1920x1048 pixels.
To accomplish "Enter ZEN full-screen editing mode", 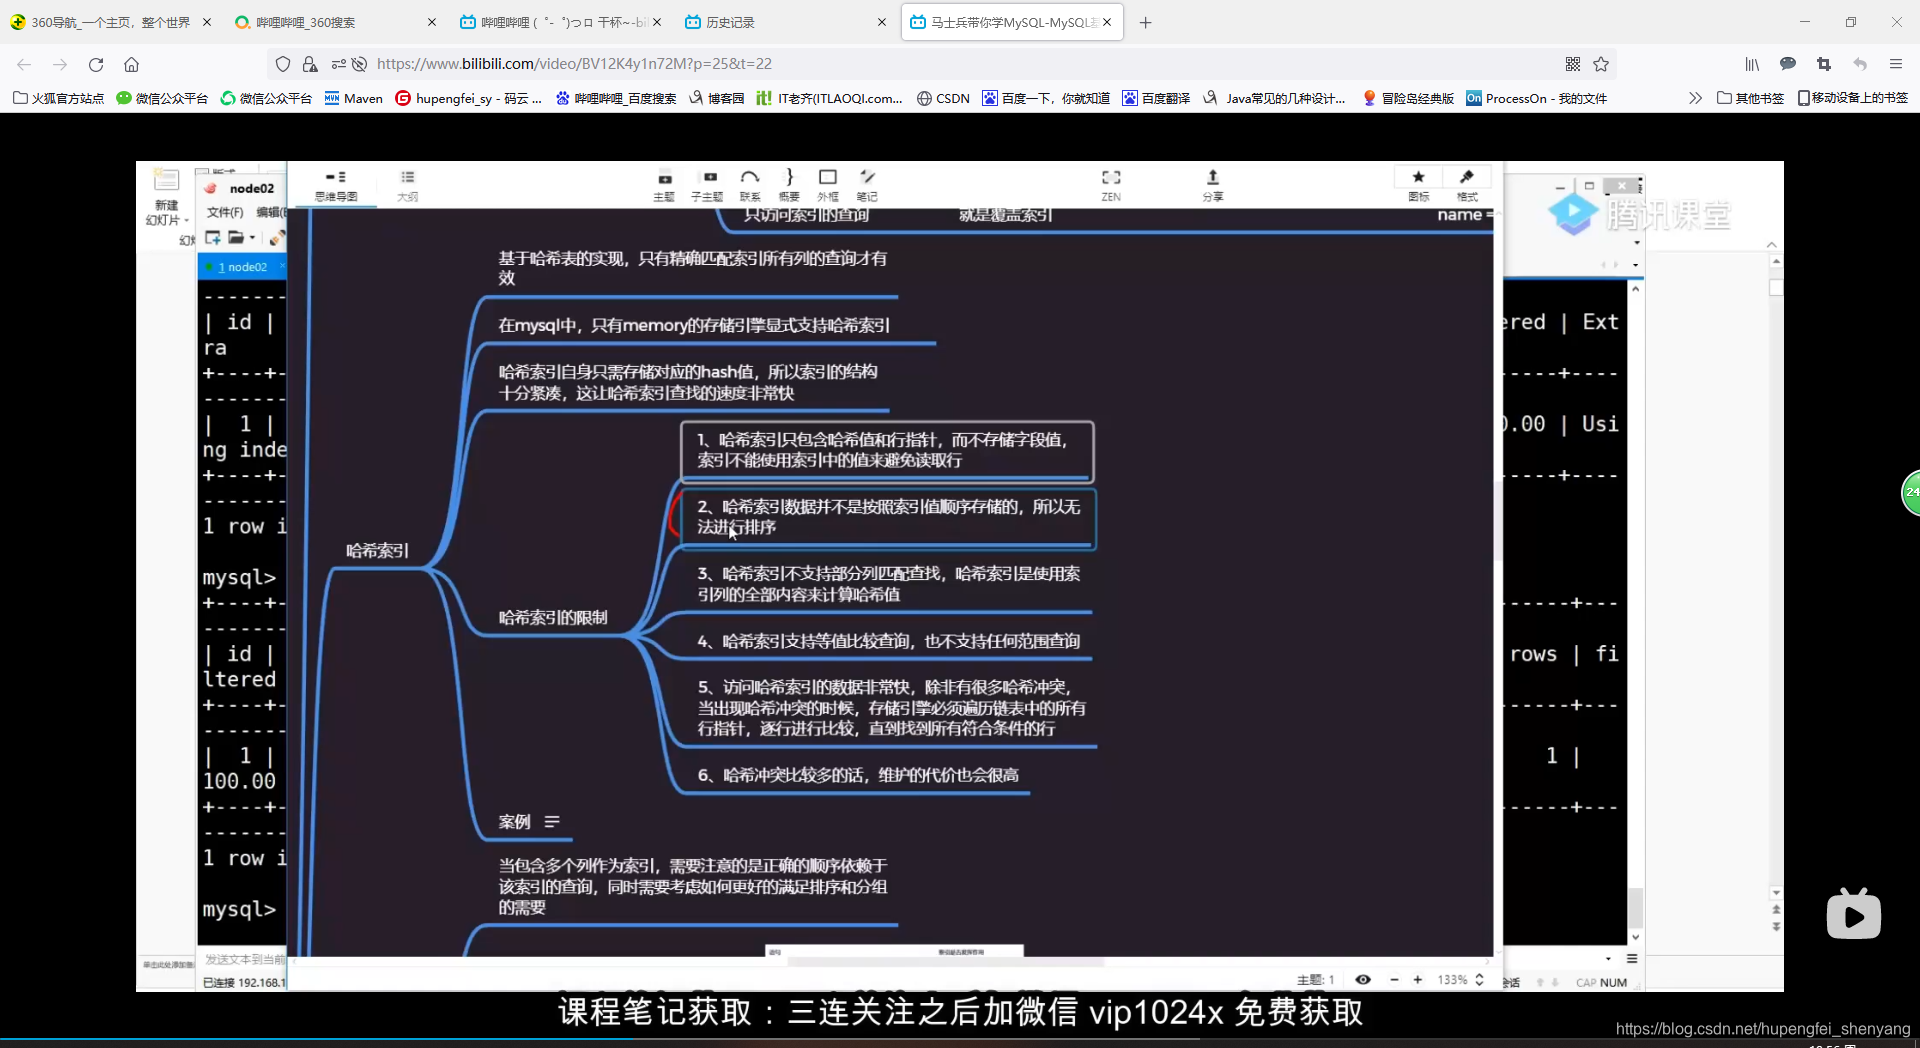I will click(x=1111, y=185).
